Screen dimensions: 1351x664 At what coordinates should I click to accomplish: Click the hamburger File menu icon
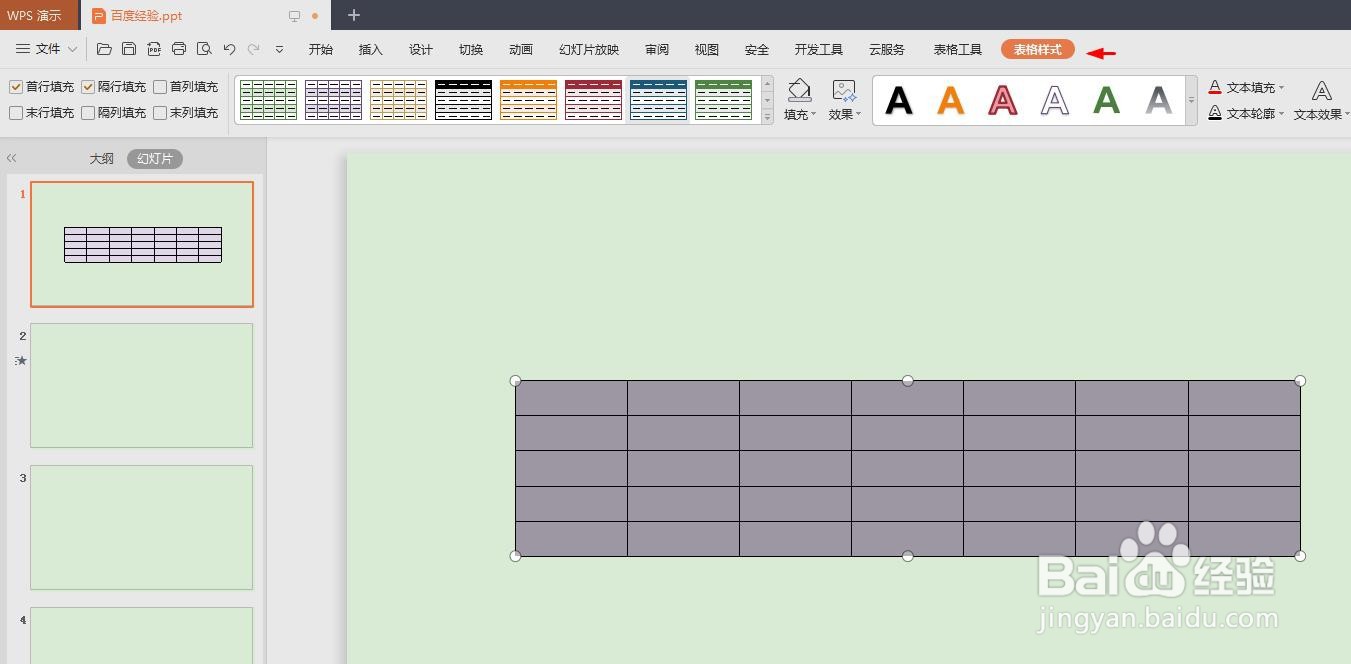coord(23,49)
